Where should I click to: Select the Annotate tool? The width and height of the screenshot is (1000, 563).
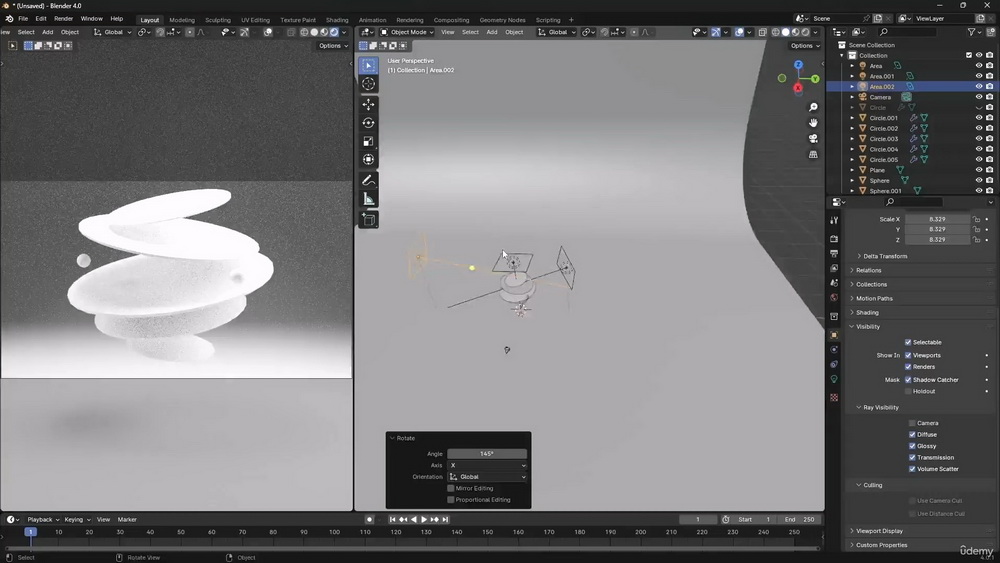click(x=369, y=180)
